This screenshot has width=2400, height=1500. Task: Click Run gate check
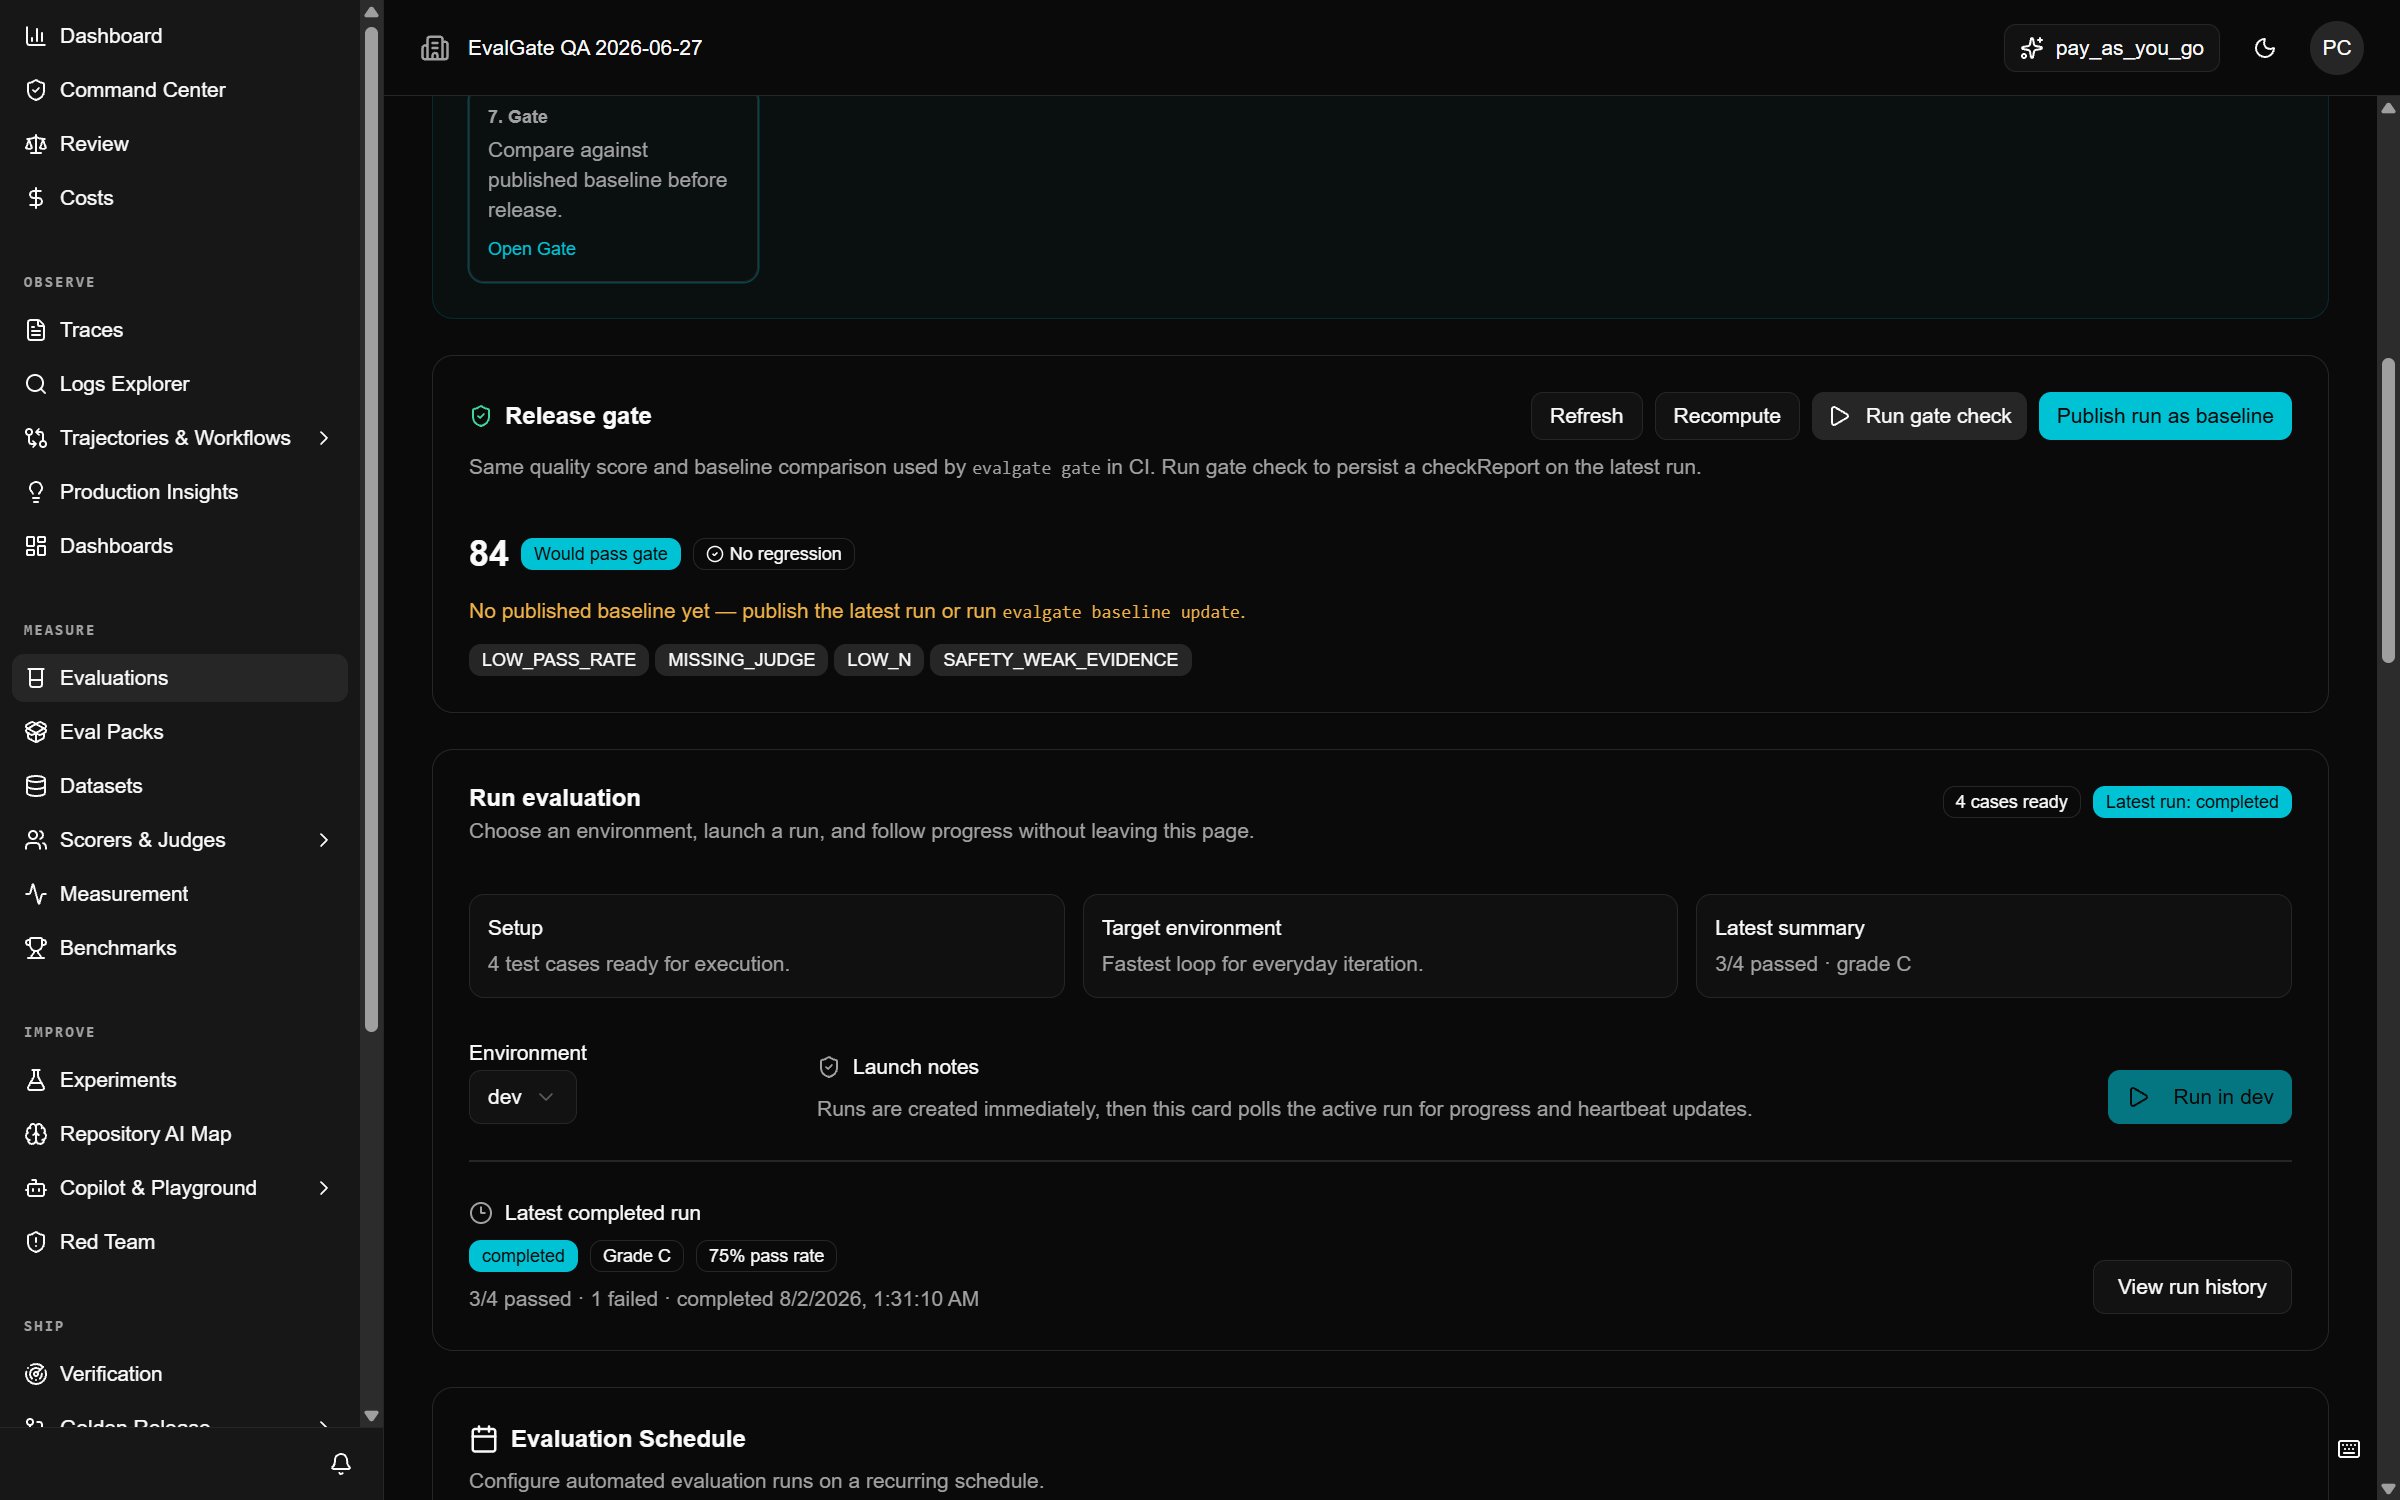point(1919,416)
